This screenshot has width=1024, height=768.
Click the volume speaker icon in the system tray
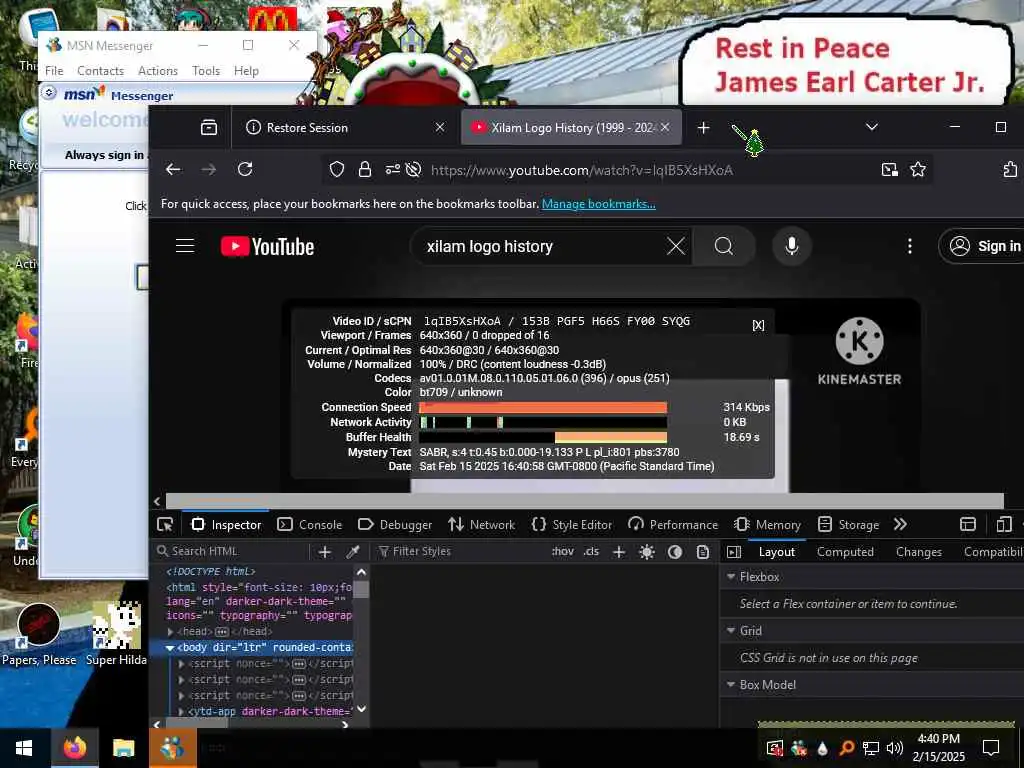pos(895,748)
